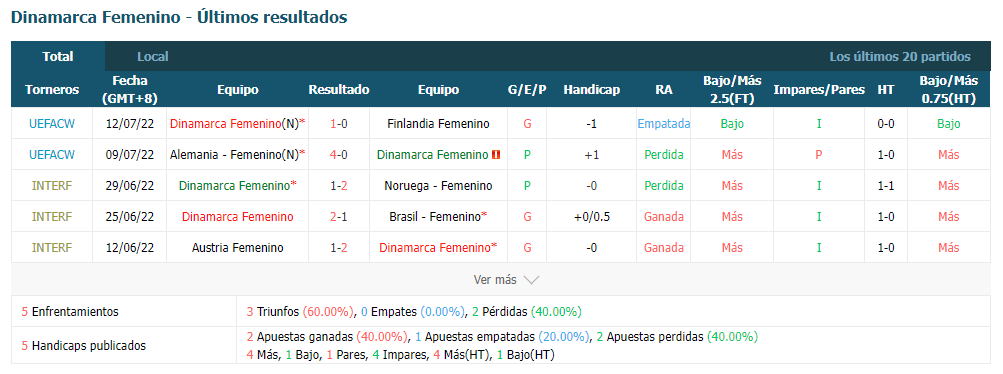Click the 4-0 match result
Image resolution: width=1003 pixels, height=374 pixels.
point(339,155)
